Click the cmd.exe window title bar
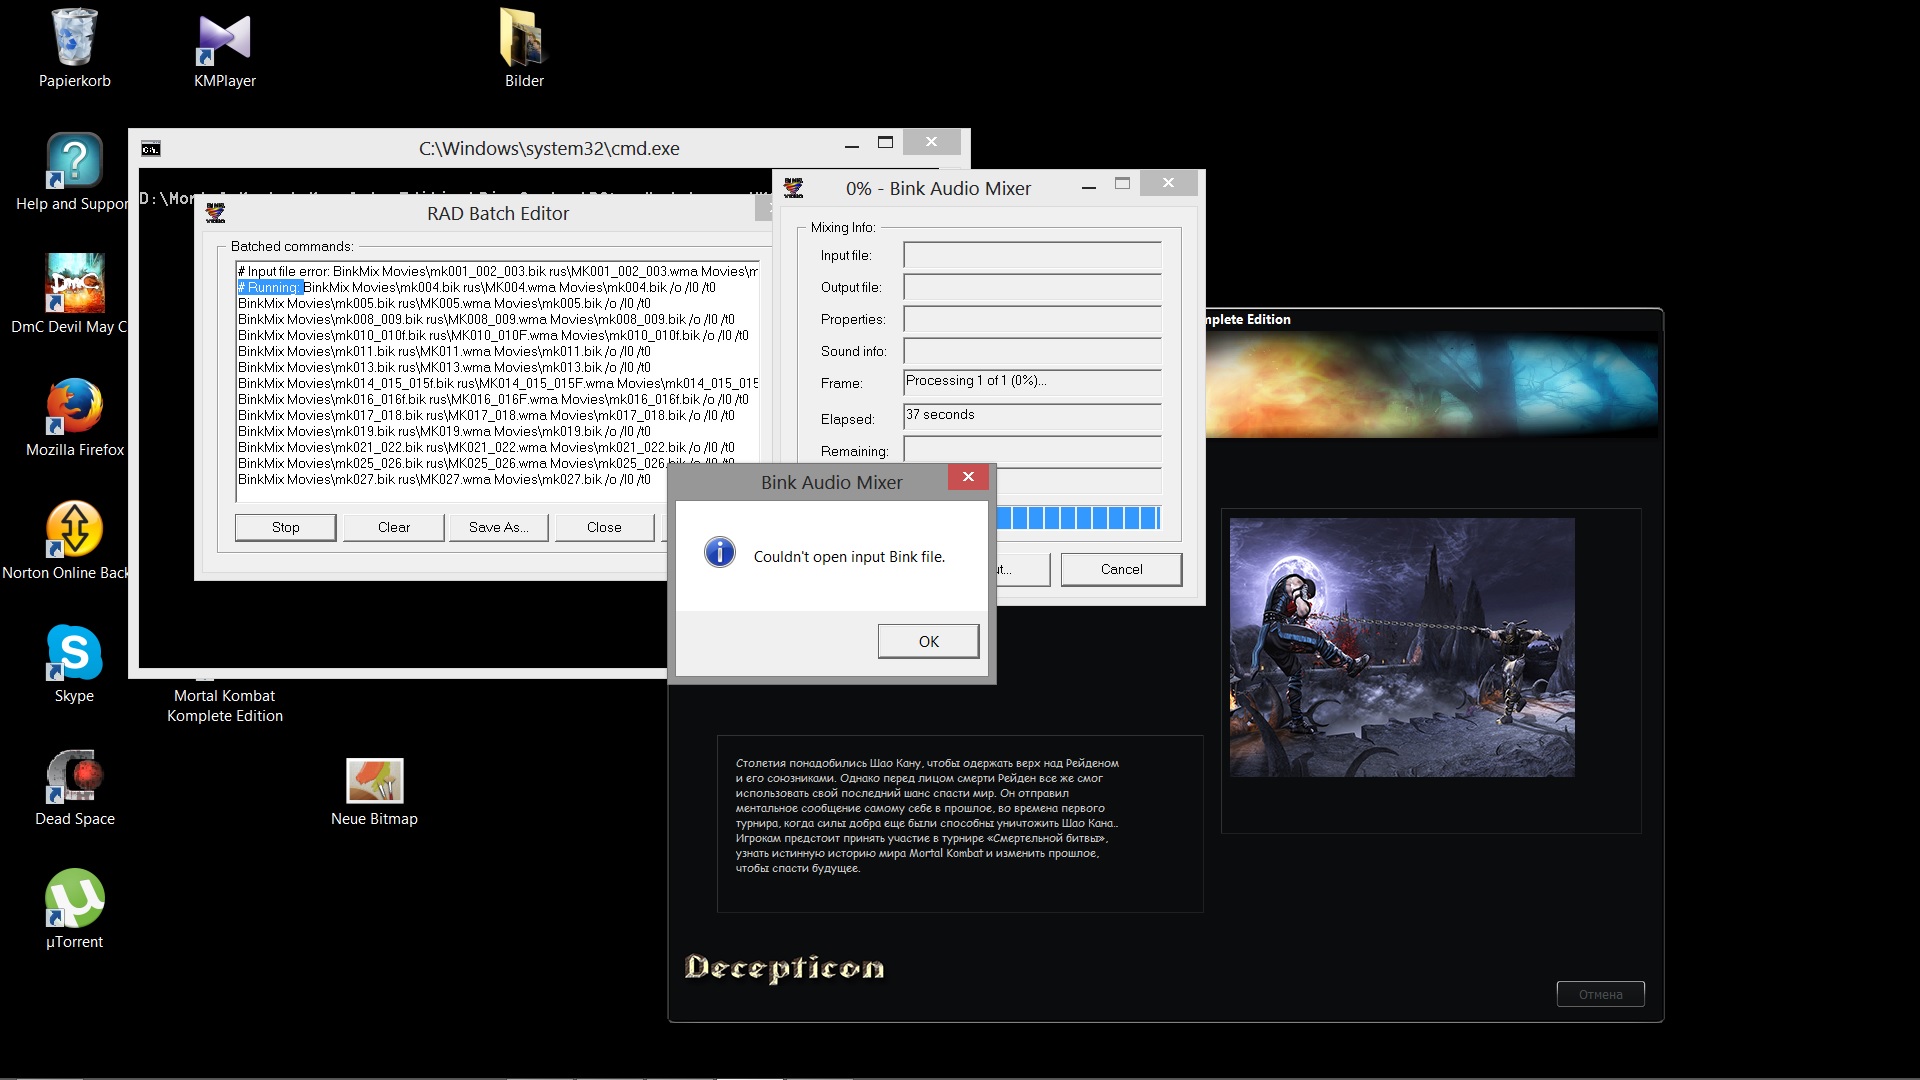The width and height of the screenshot is (1920, 1080). click(x=548, y=148)
